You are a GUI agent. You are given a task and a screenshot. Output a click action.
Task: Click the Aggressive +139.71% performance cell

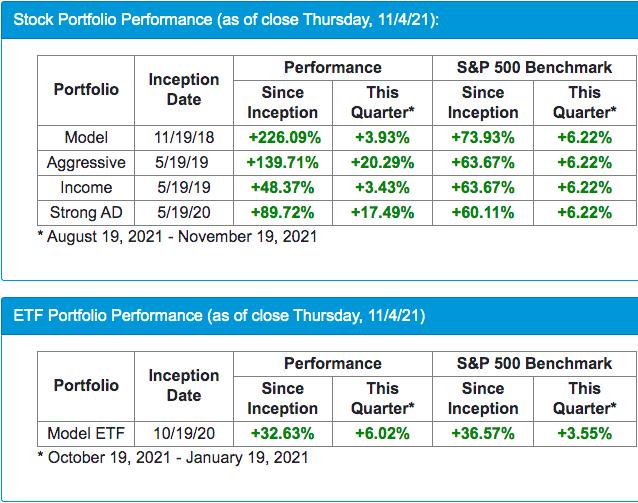(x=282, y=162)
